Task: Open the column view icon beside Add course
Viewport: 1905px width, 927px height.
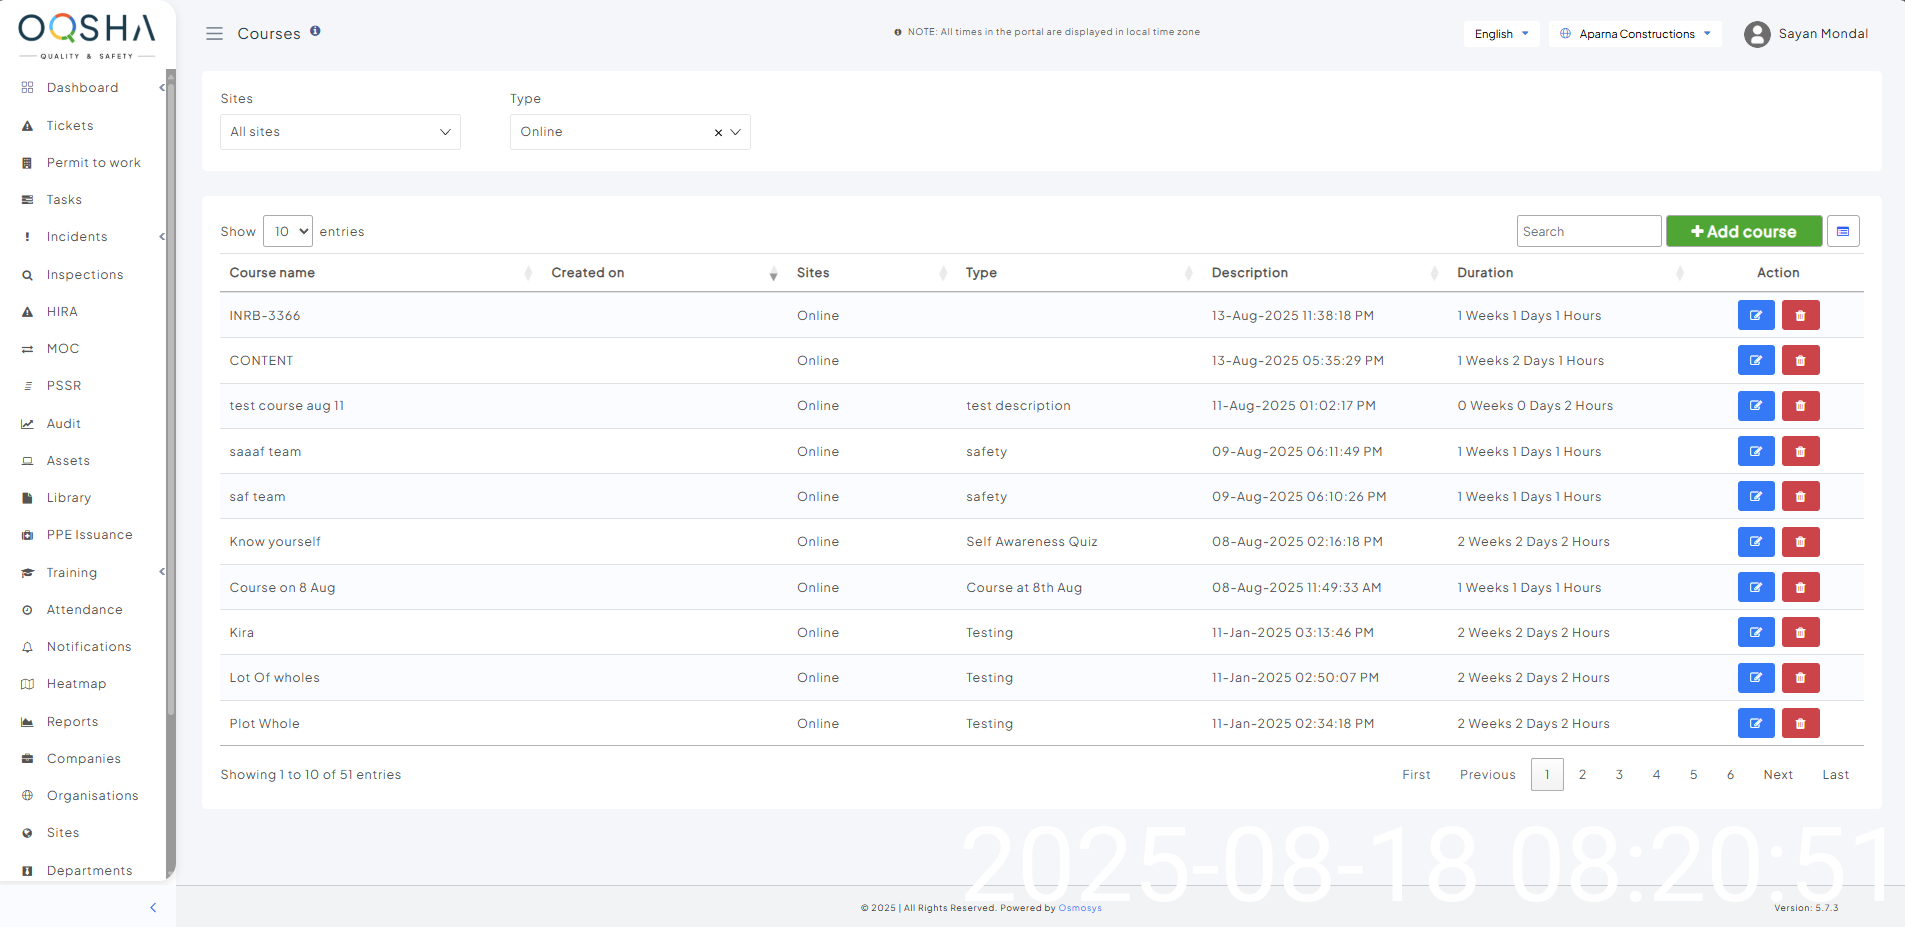Action: click(1842, 231)
